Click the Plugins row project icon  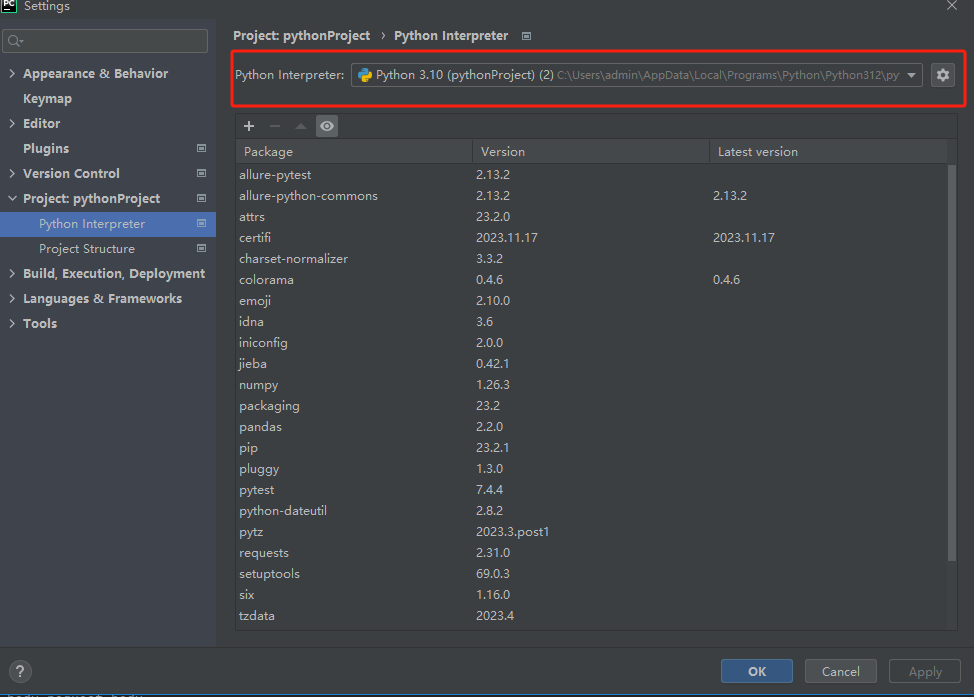click(x=201, y=148)
